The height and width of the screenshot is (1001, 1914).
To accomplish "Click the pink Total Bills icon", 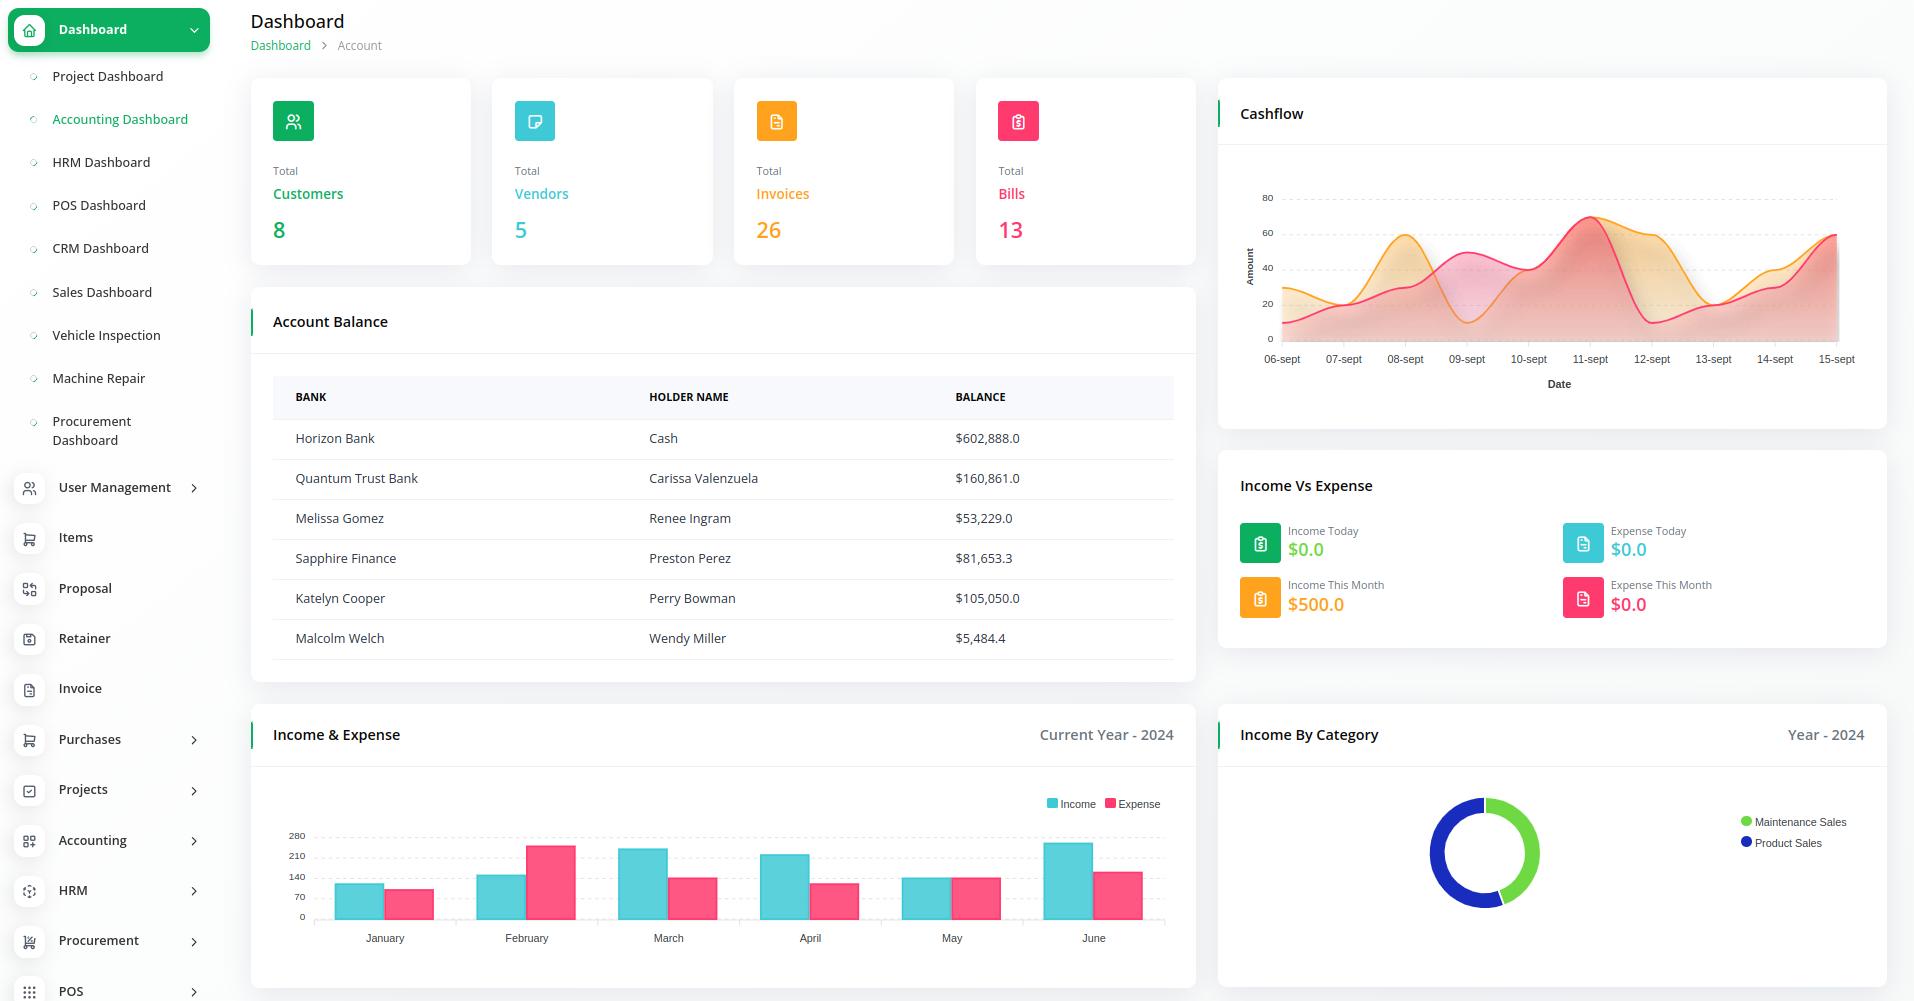I will pyautogui.click(x=1018, y=121).
